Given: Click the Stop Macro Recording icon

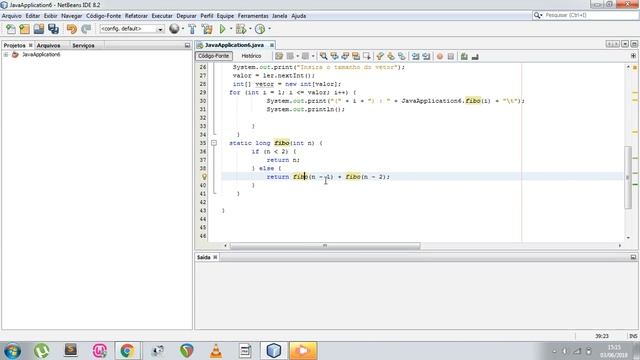Looking at the screenshot, I should pyautogui.click(x=451, y=56).
